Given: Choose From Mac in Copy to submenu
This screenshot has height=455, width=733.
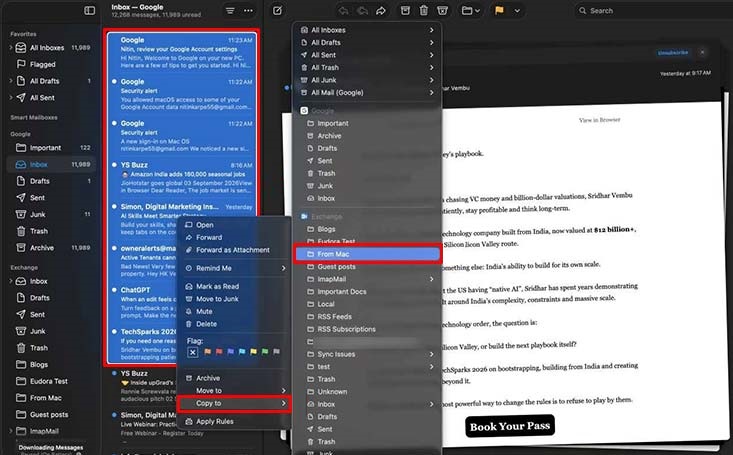Looking at the screenshot, I should tap(367, 254).
